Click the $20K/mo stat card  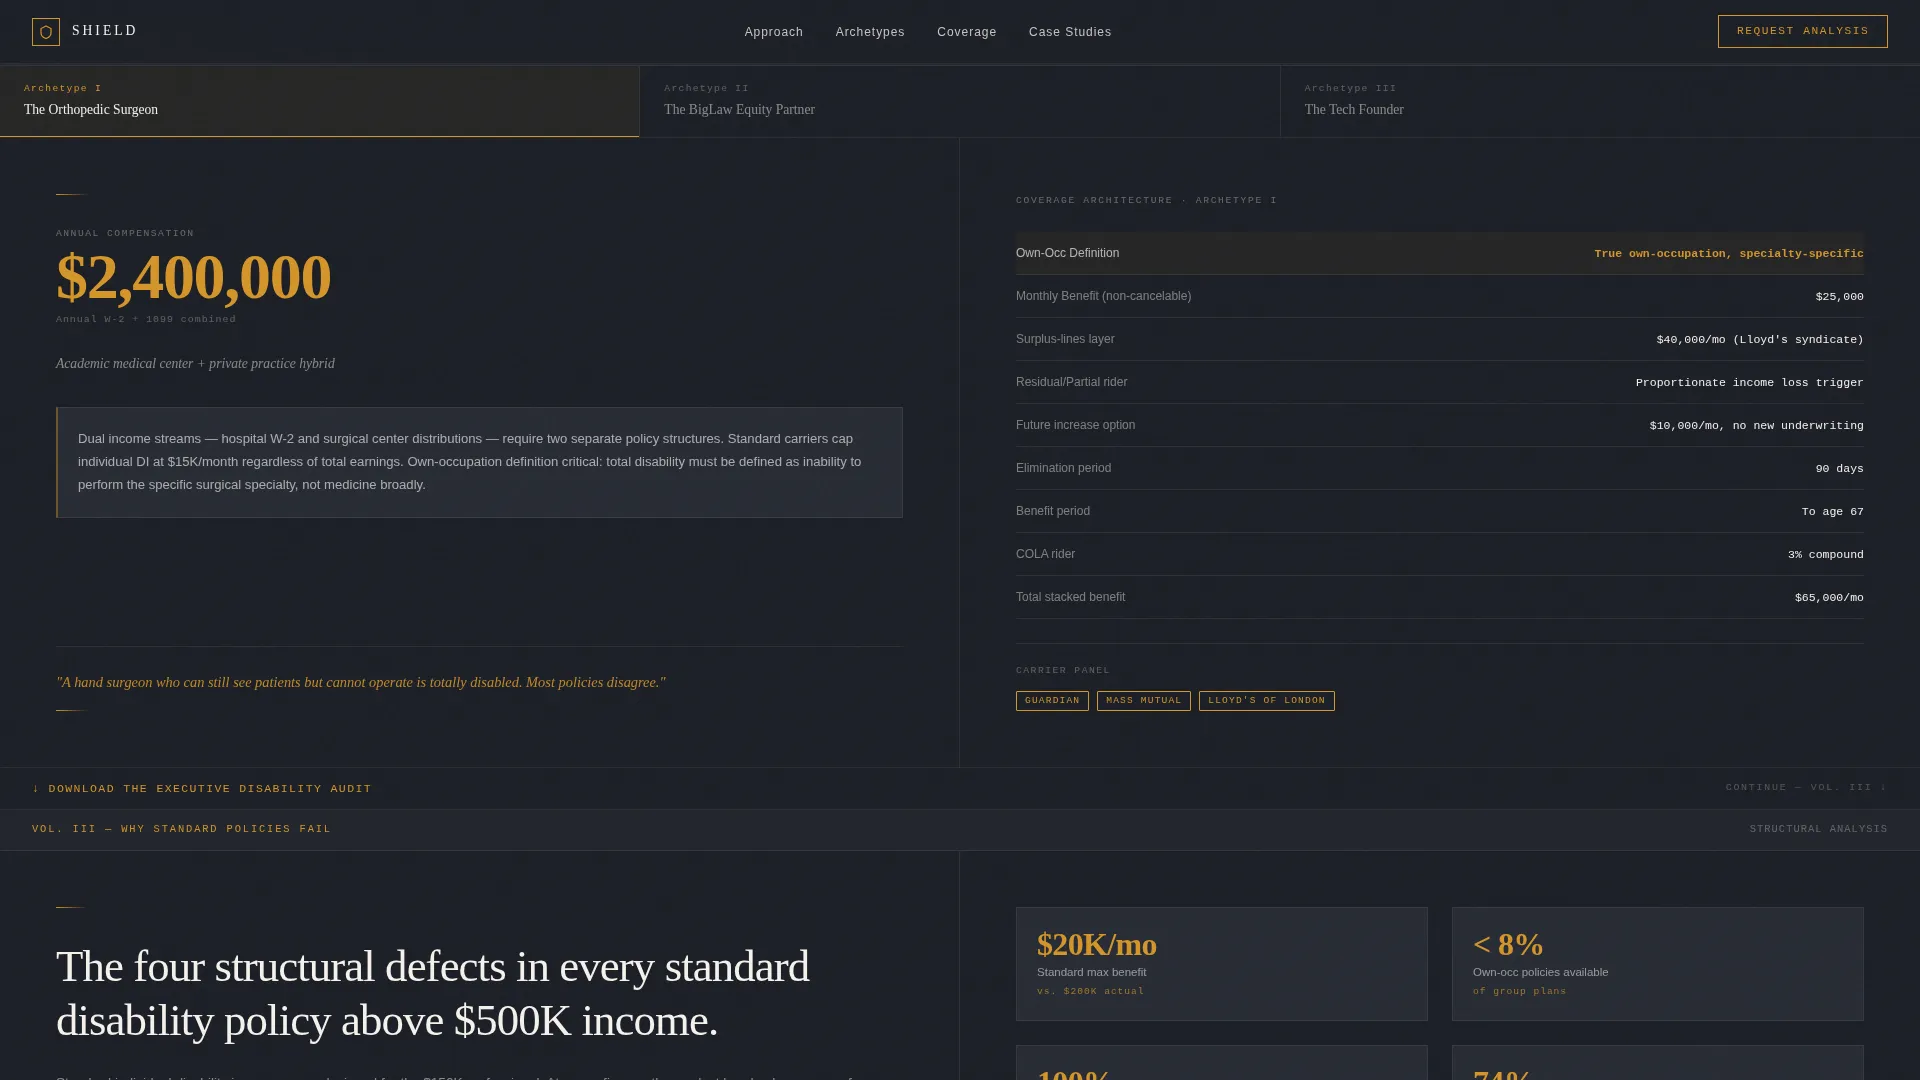point(1221,964)
